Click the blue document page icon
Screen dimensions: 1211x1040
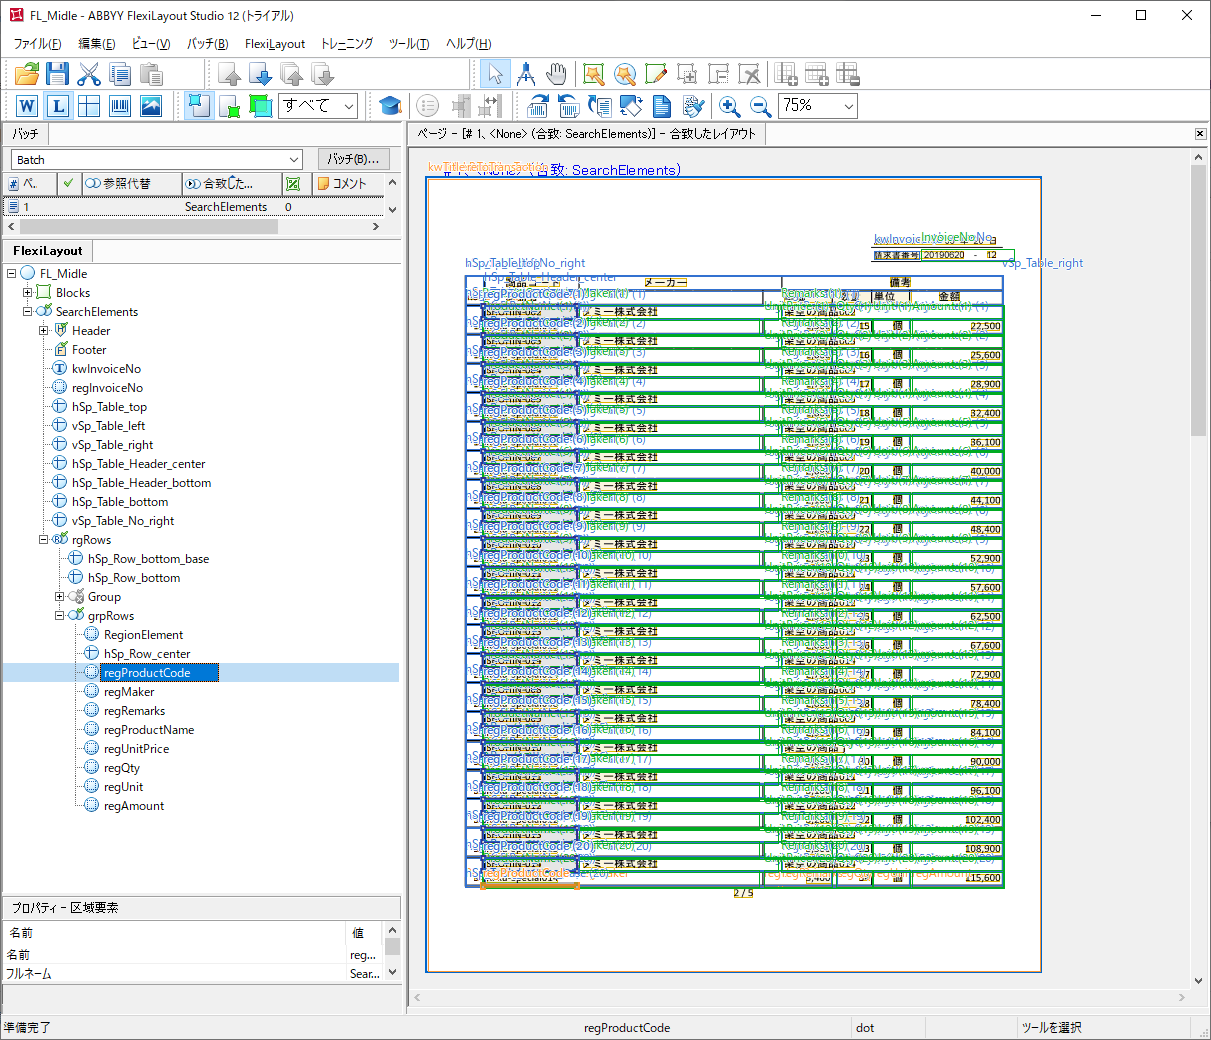pyautogui.click(x=662, y=106)
